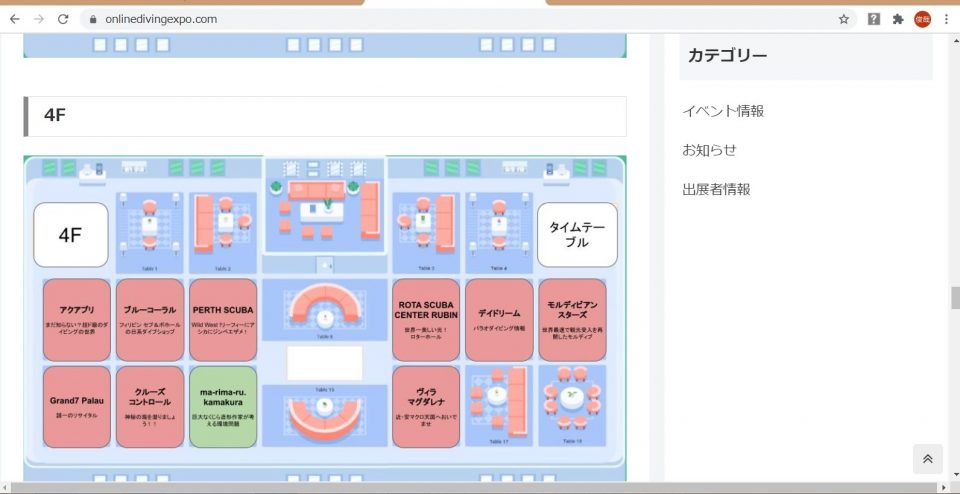Open the クルーズコントロール booth
The height and width of the screenshot is (494, 960).
click(150, 407)
